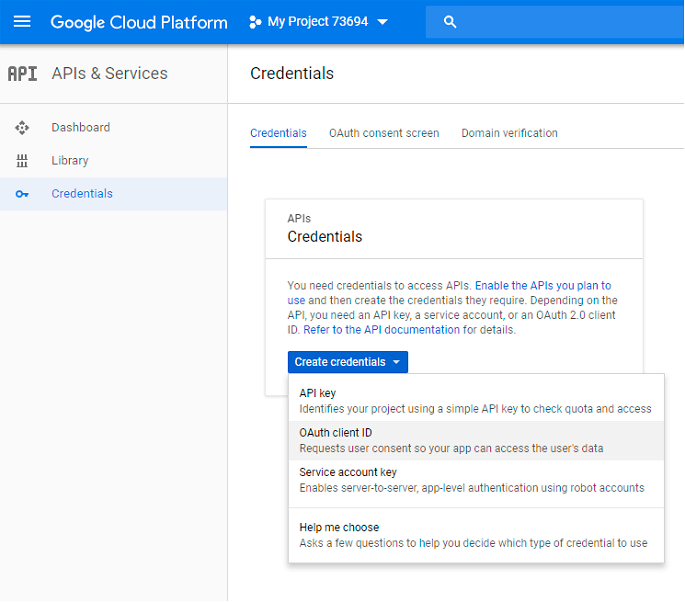Click the Credentials key icon

point(22,194)
